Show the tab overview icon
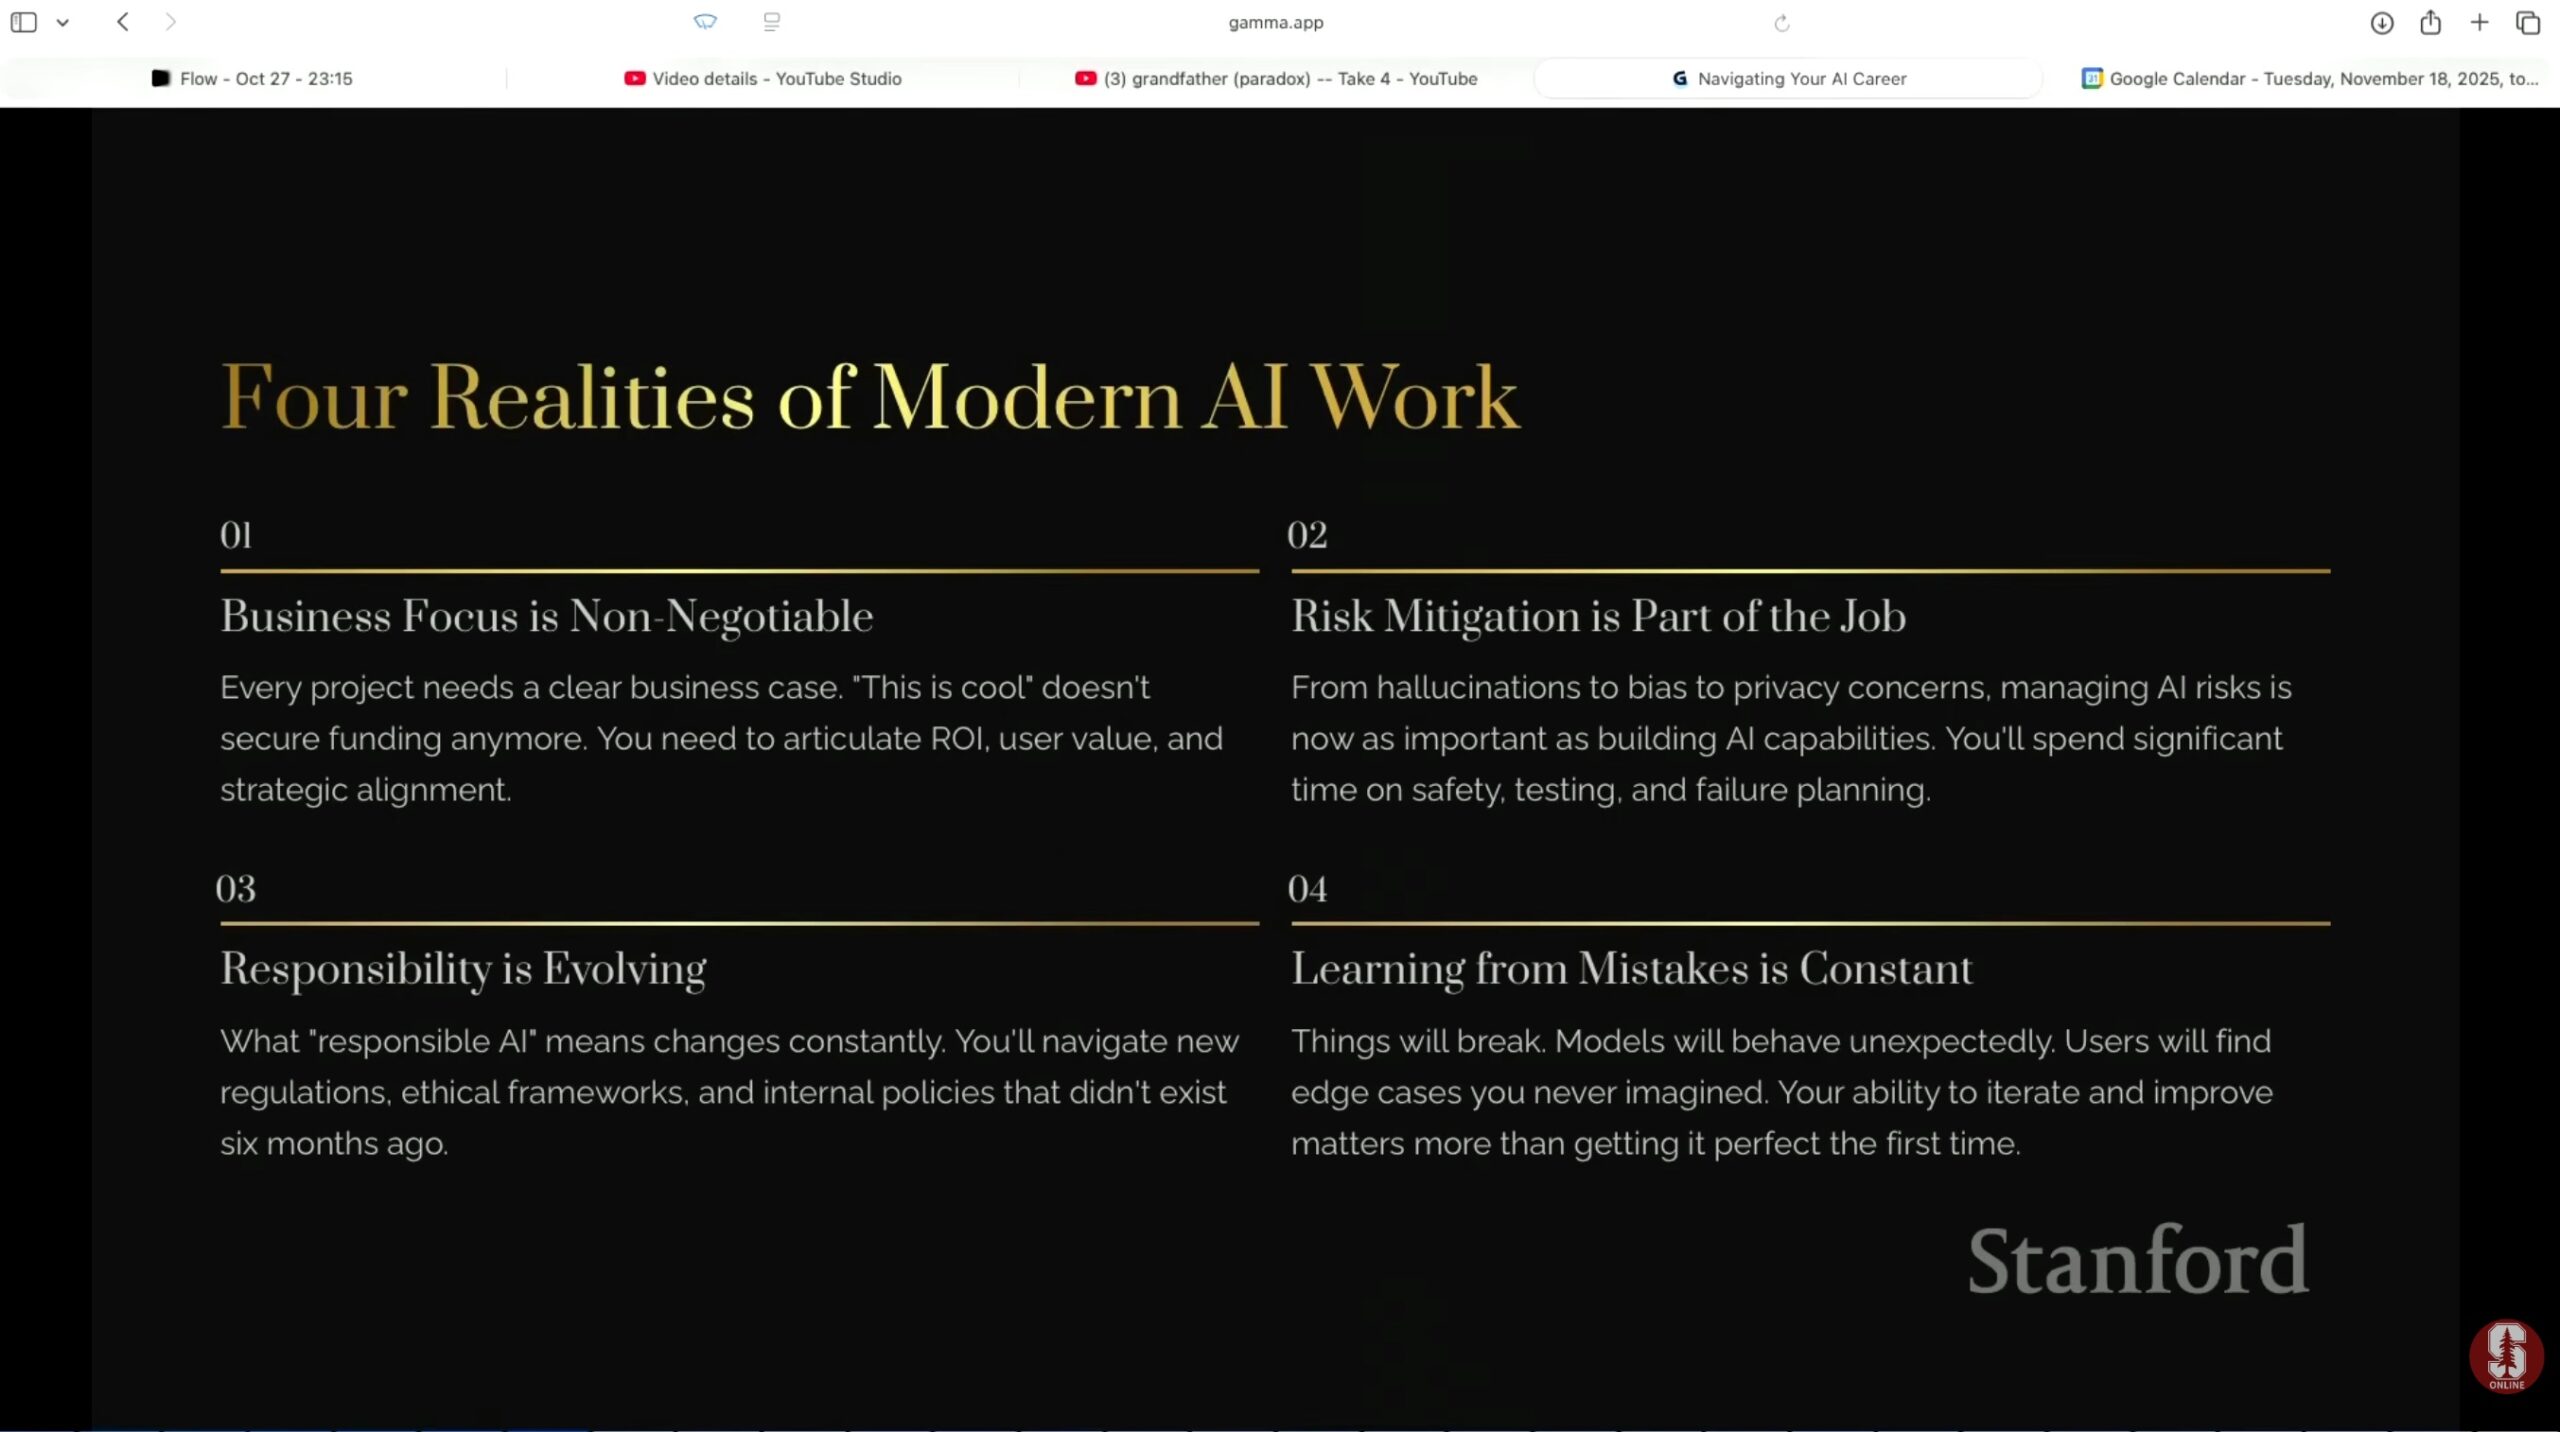The width and height of the screenshot is (2560, 1432). 2527,22
